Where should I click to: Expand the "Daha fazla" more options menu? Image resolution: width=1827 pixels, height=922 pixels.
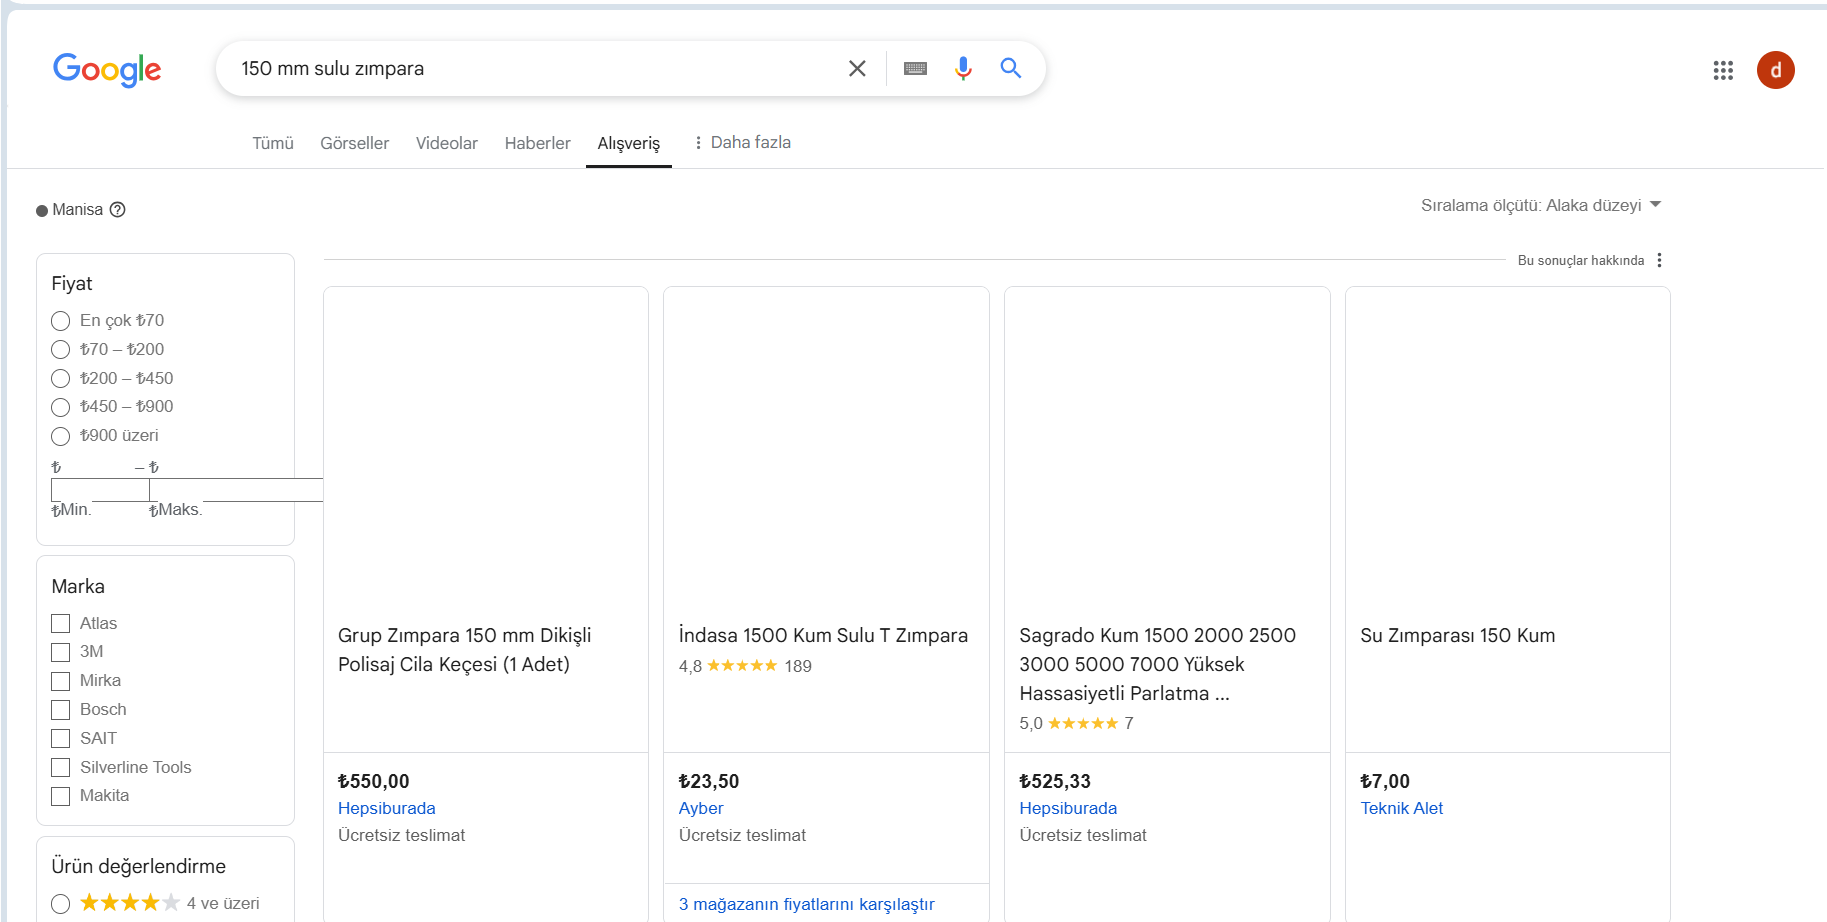point(742,143)
